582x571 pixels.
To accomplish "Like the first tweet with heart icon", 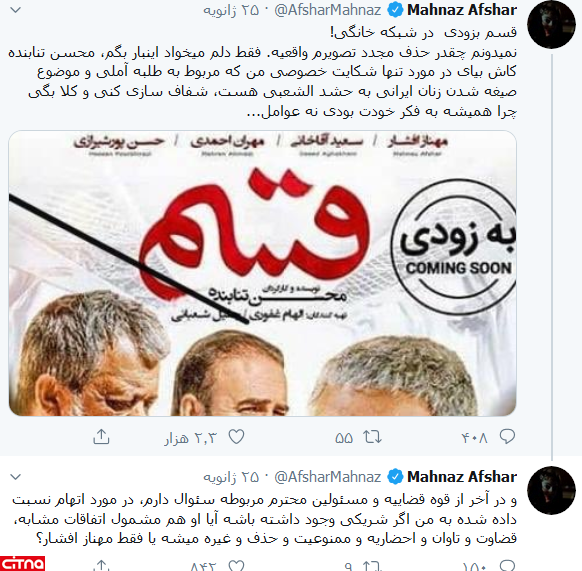I will pyautogui.click(x=236, y=437).
